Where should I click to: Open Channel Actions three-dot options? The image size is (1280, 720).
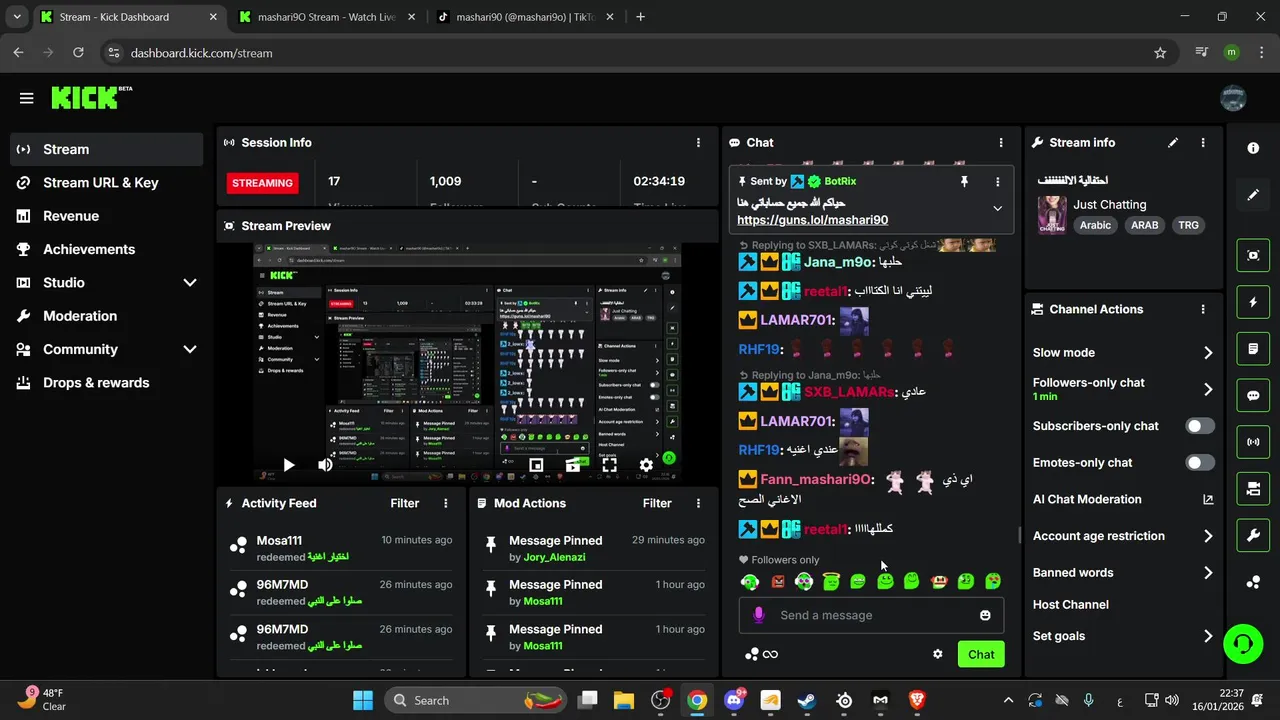[1203, 310]
